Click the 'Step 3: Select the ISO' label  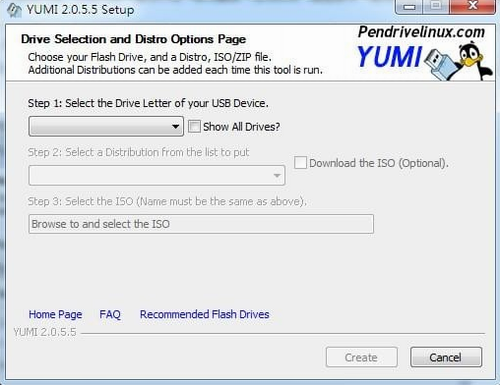pyautogui.click(x=167, y=201)
